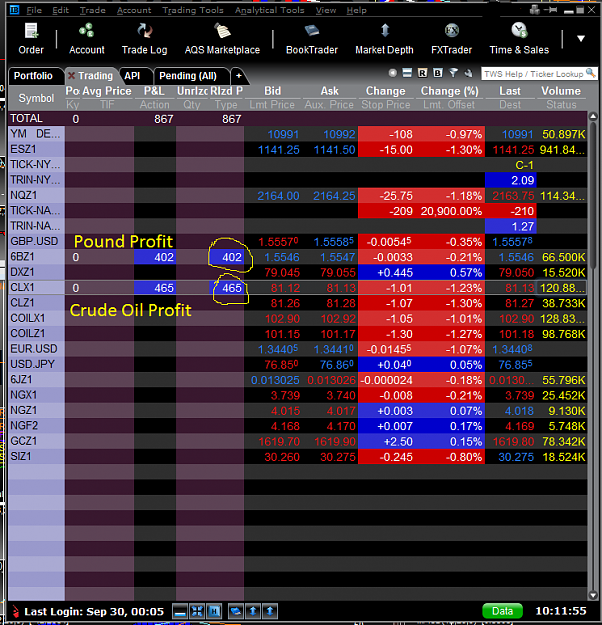
Task: Expand the toolbar overflow dropdown arrow
Action: [581, 39]
